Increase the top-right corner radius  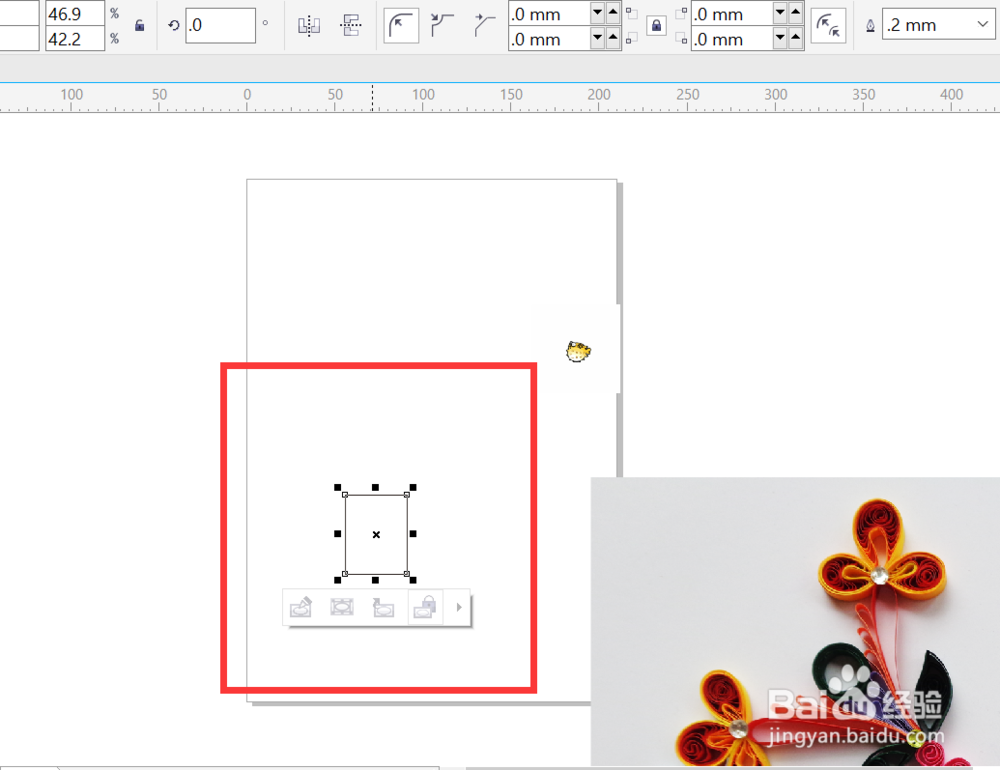point(795,13)
